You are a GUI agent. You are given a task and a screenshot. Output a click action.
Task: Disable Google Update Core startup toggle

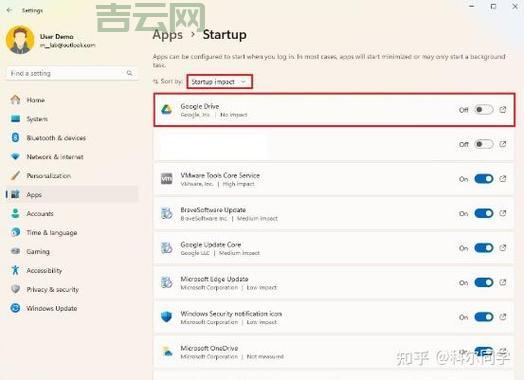pos(484,248)
